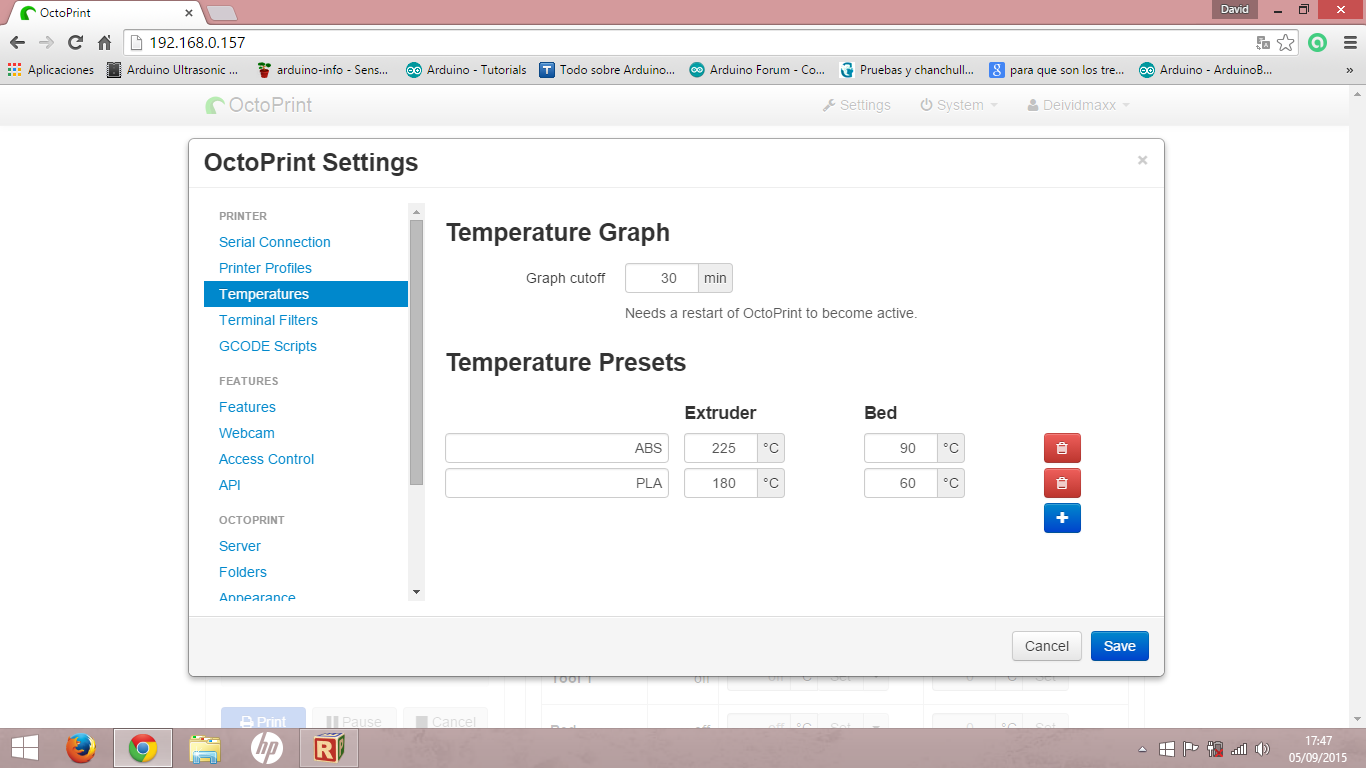Open Todo sobre Arduino bookmark

(x=608, y=70)
